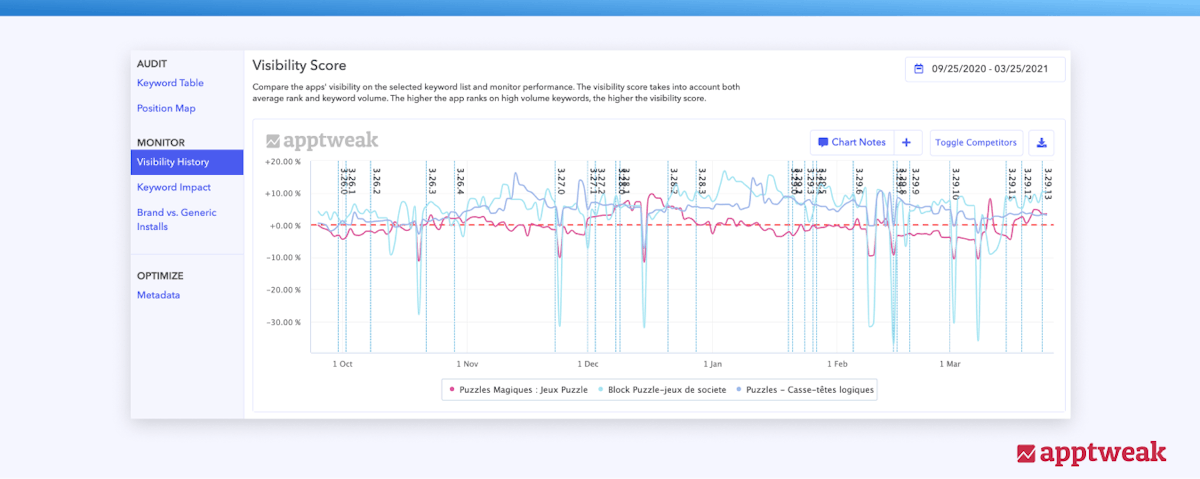Click the AppTweak brand logo at bottom right
Viewport: 1200px width, 479px height.
point(1091,453)
